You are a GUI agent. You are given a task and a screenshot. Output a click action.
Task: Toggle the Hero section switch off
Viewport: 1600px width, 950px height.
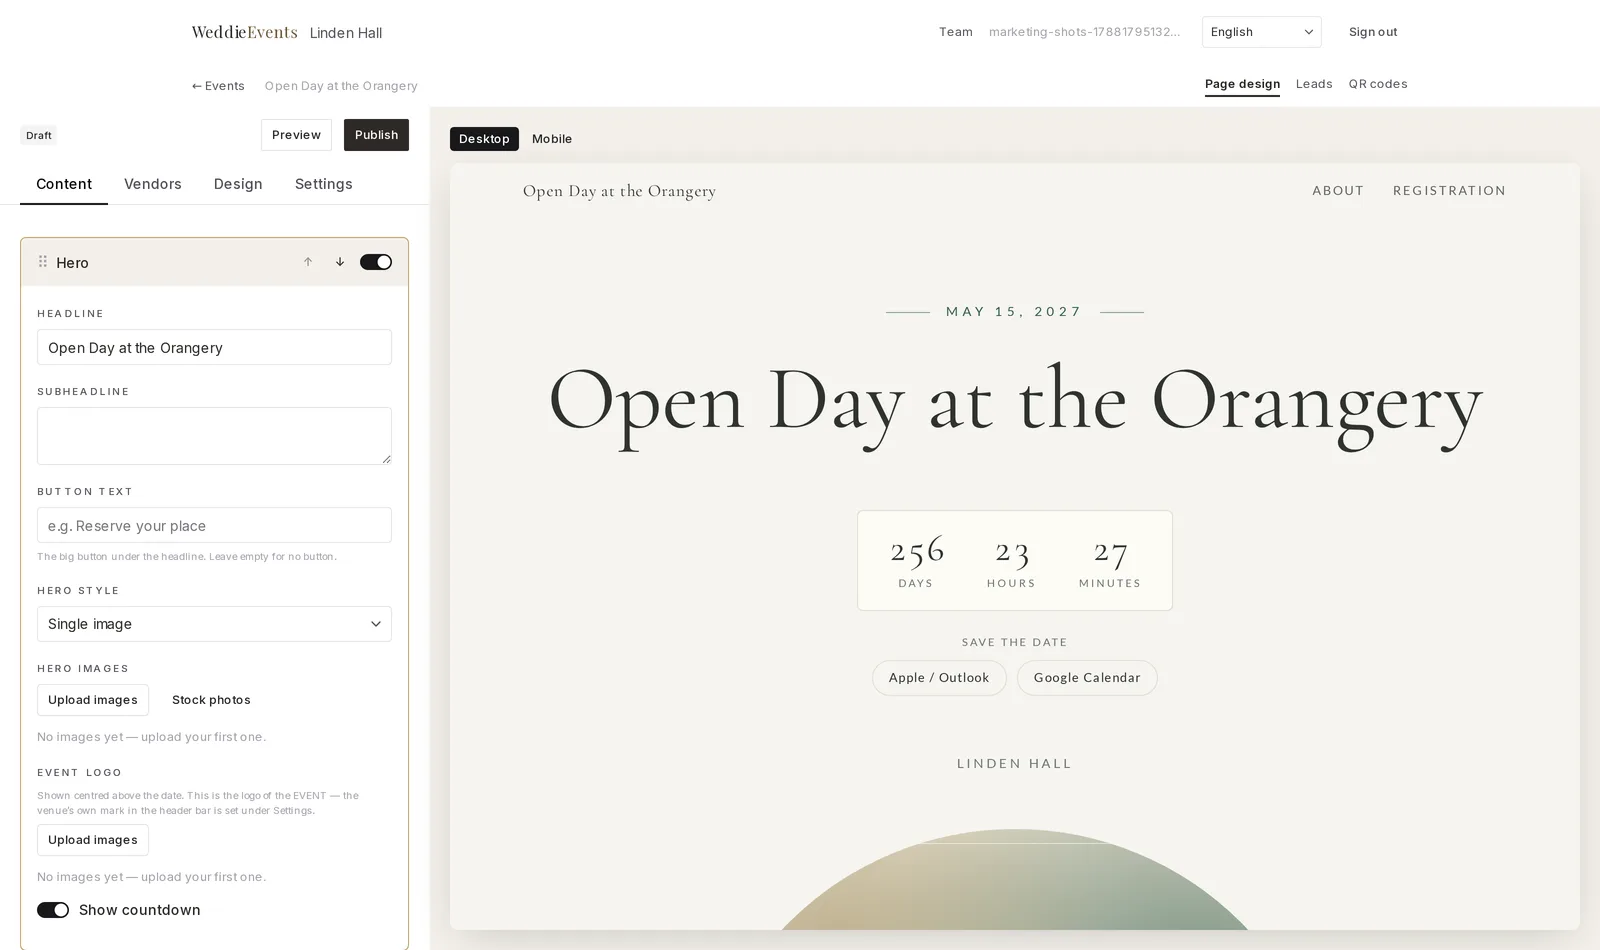376,262
